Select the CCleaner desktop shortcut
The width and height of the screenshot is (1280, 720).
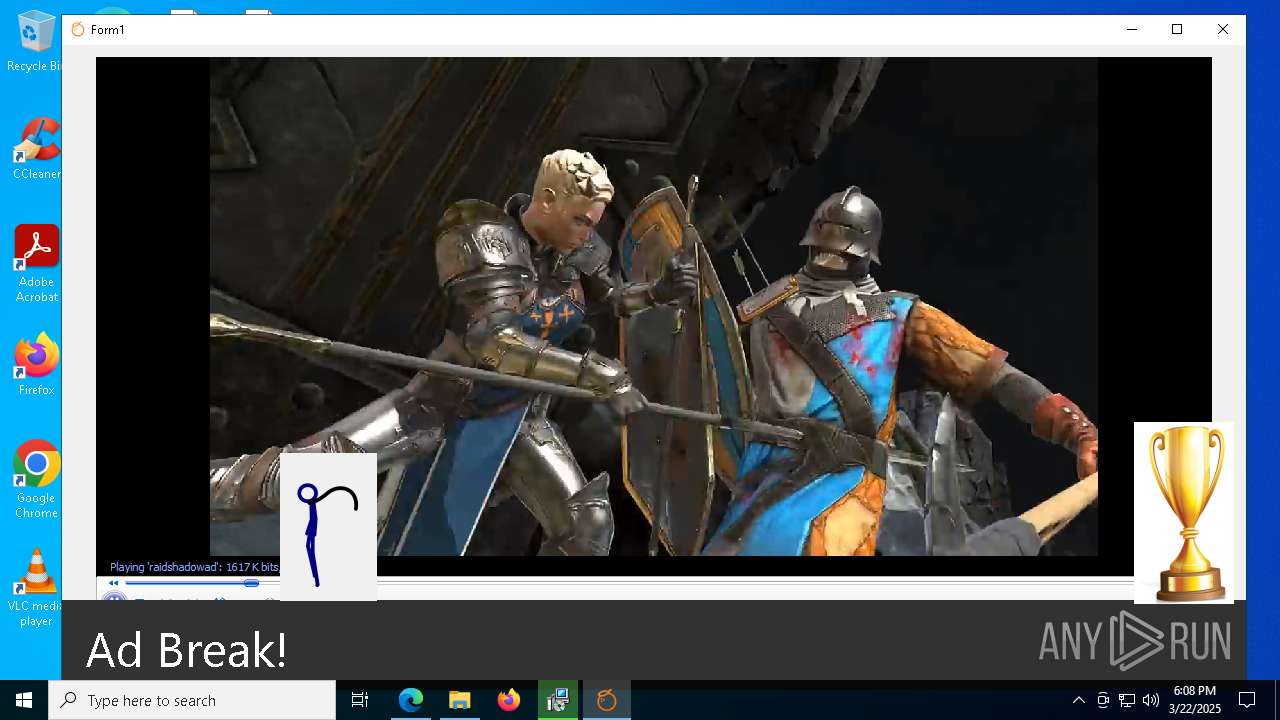coord(36,150)
